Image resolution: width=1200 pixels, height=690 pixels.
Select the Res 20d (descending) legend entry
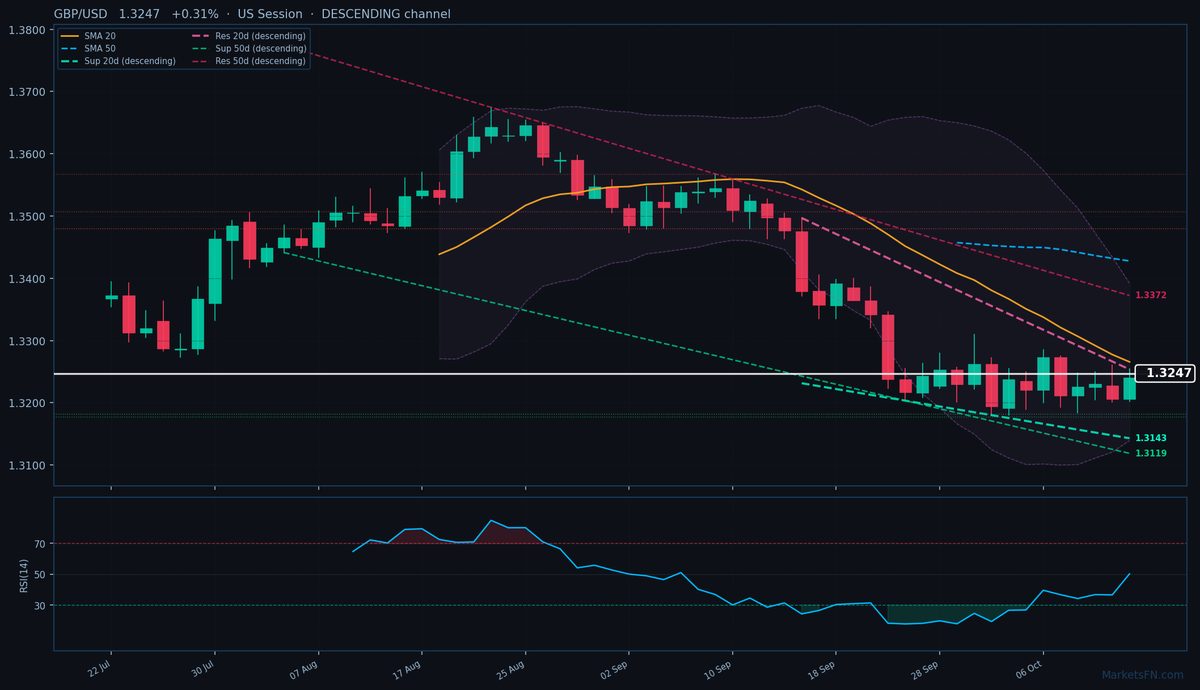[x=249, y=36]
